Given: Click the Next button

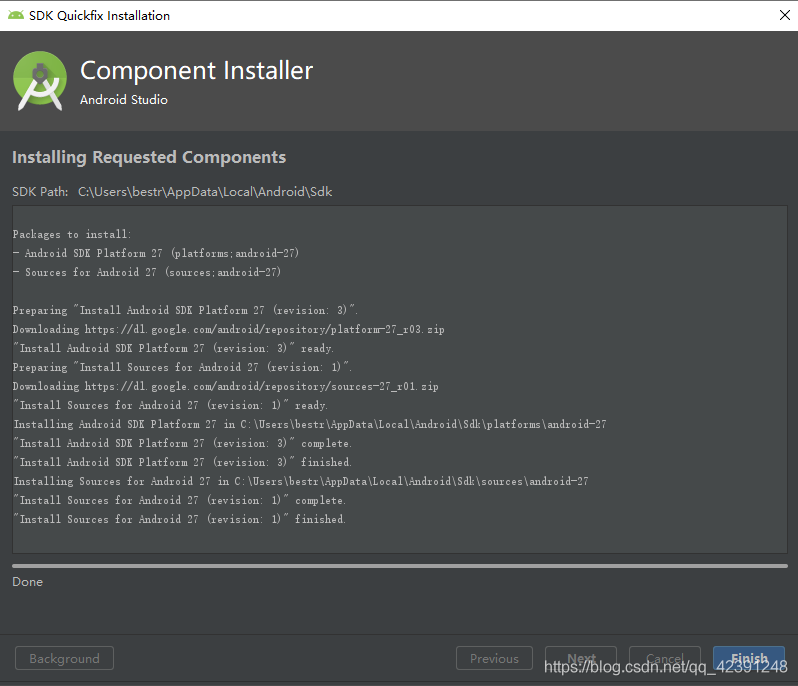Looking at the screenshot, I should click(x=581, y=659).
